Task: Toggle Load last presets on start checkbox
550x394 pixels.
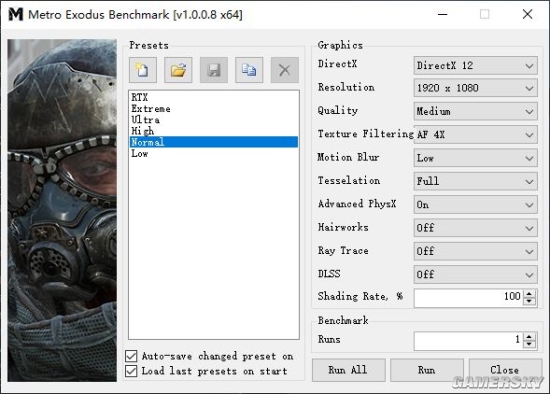Action: coord(131,371)
